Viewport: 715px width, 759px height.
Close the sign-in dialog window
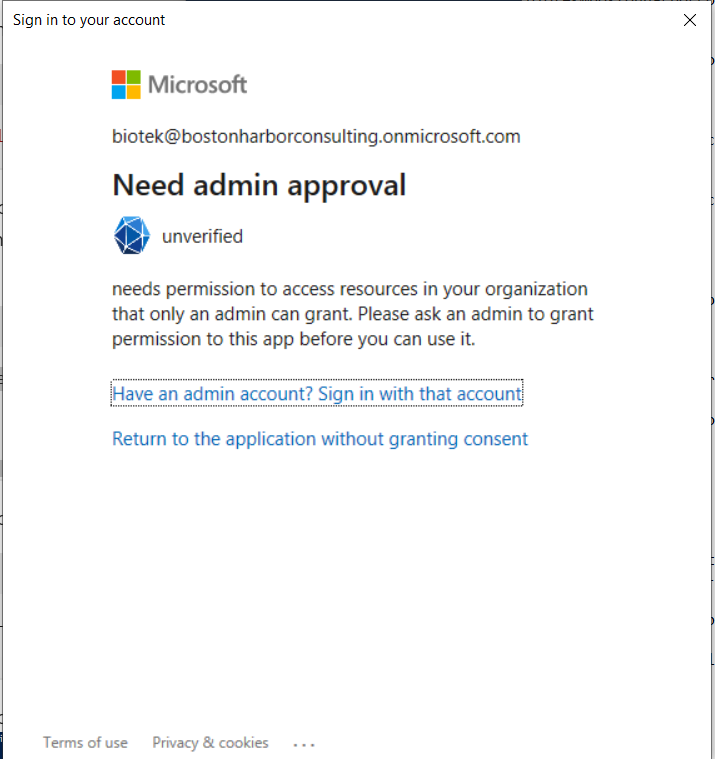pos(689,20)
